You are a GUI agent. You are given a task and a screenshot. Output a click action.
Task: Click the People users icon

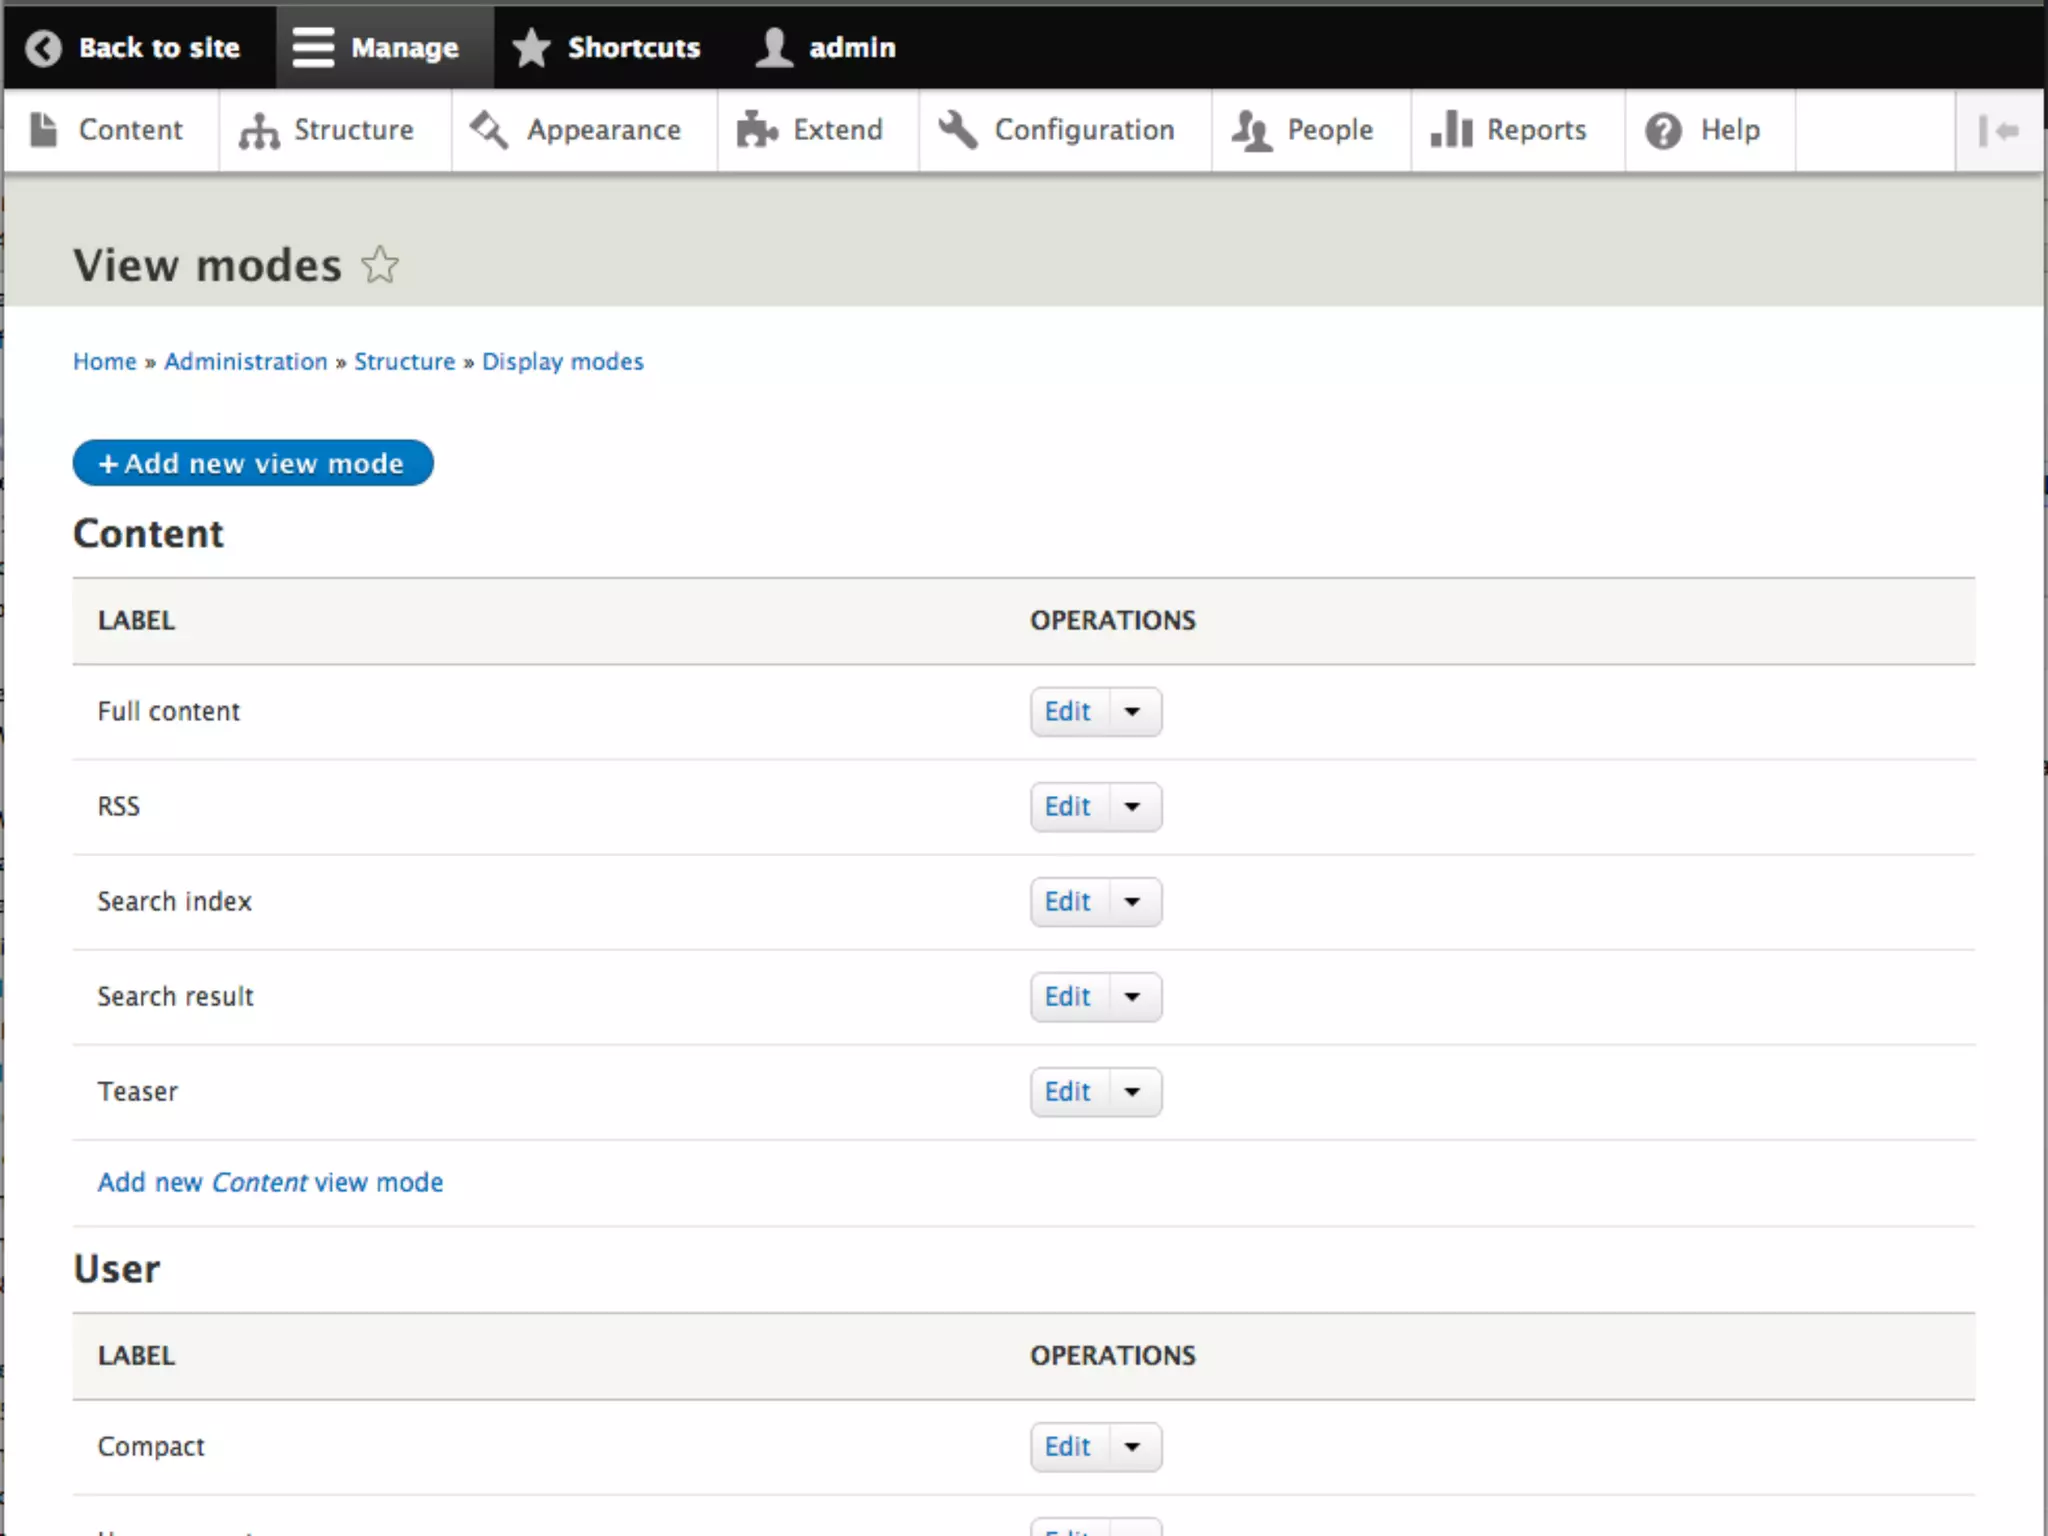(1251, 131)
